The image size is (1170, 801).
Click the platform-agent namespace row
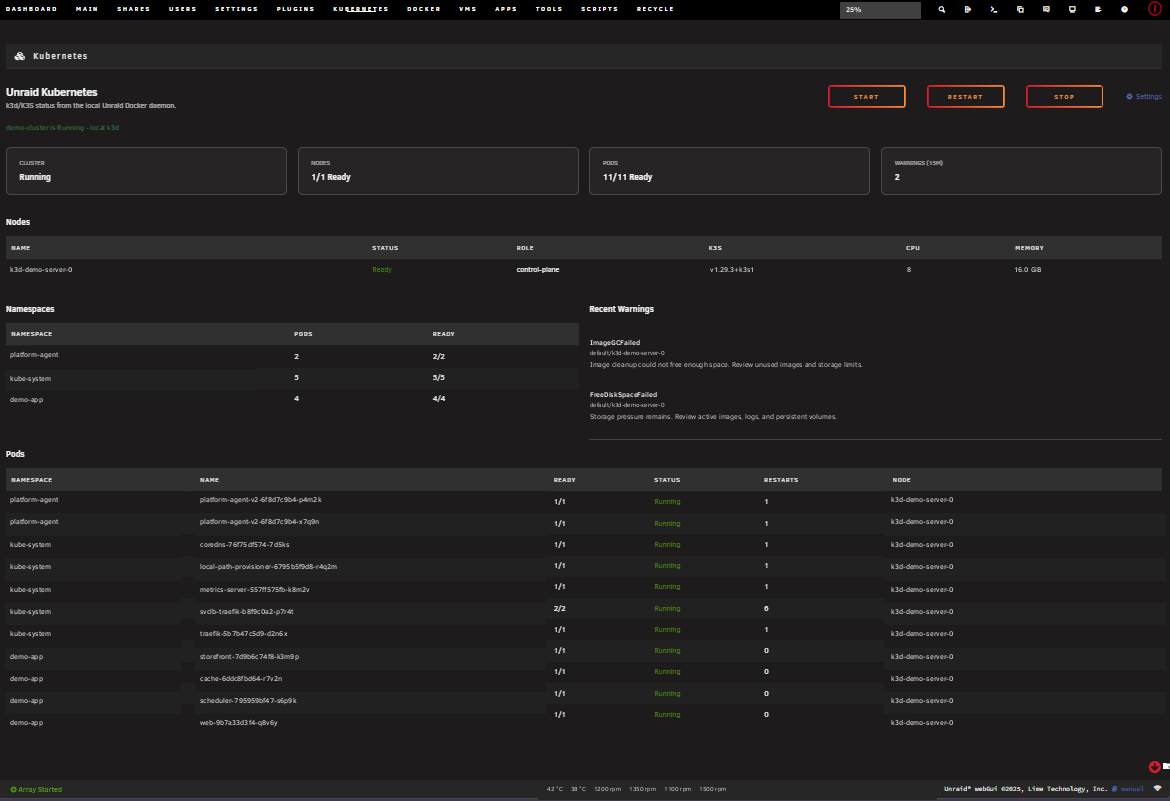(x=292, y=355)
